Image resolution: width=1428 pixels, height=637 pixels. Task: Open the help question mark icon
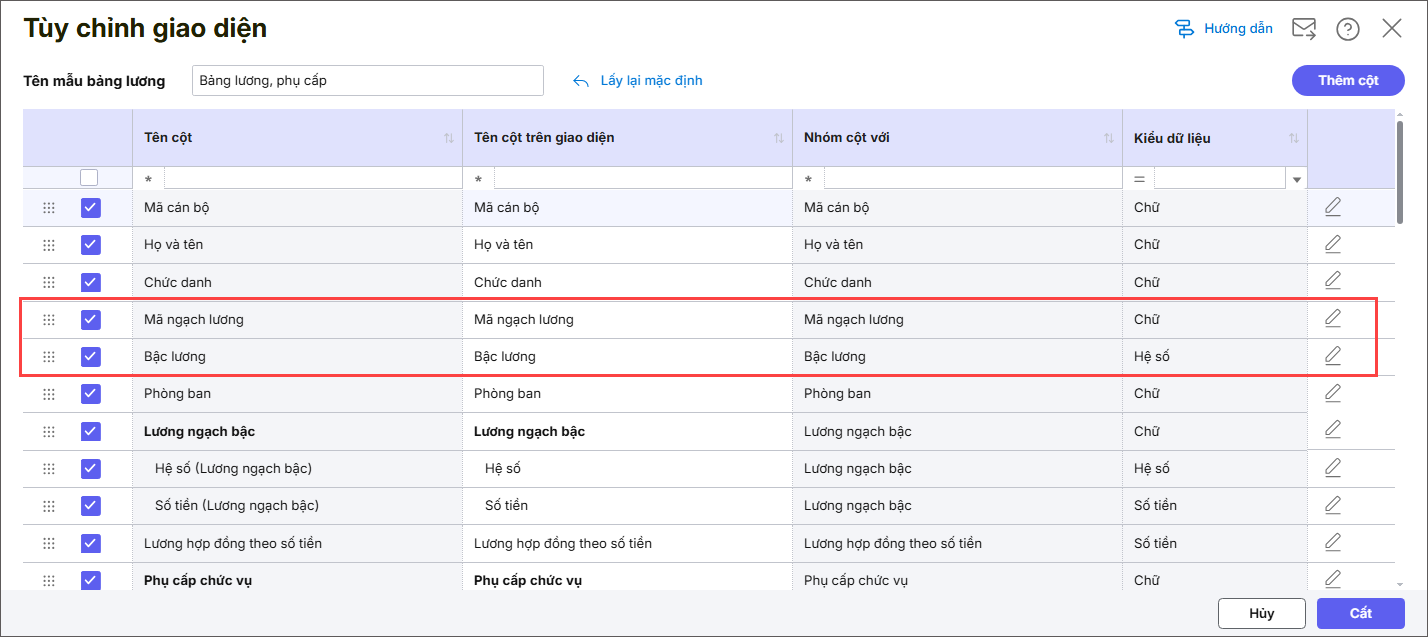[x=1347, y=29]
